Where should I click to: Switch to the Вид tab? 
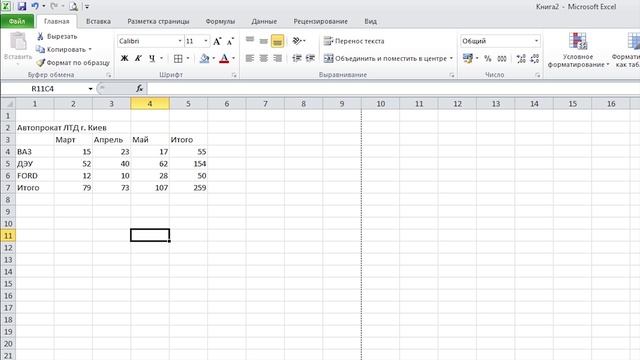[x=371, y=21]
